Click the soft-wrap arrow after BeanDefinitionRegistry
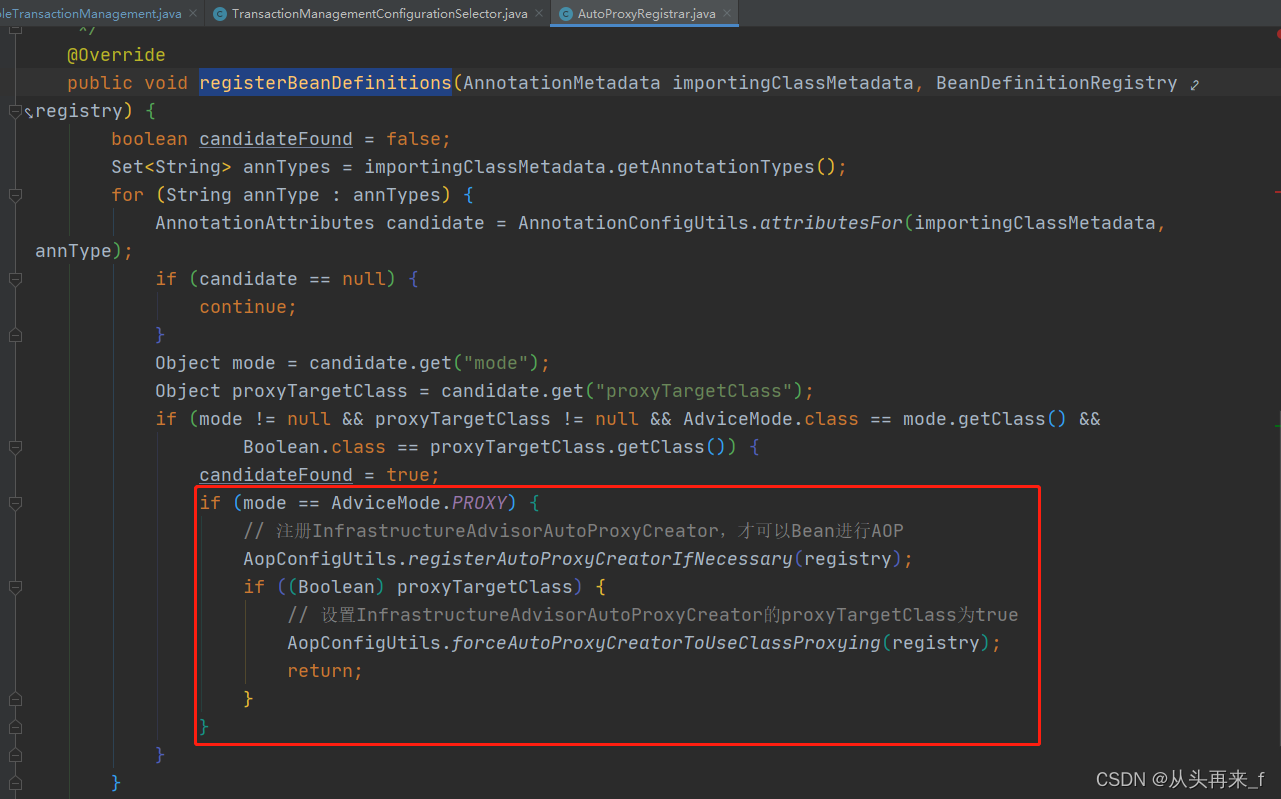1281x799 pixels. pyautogui.click(x=1194, y=85)
